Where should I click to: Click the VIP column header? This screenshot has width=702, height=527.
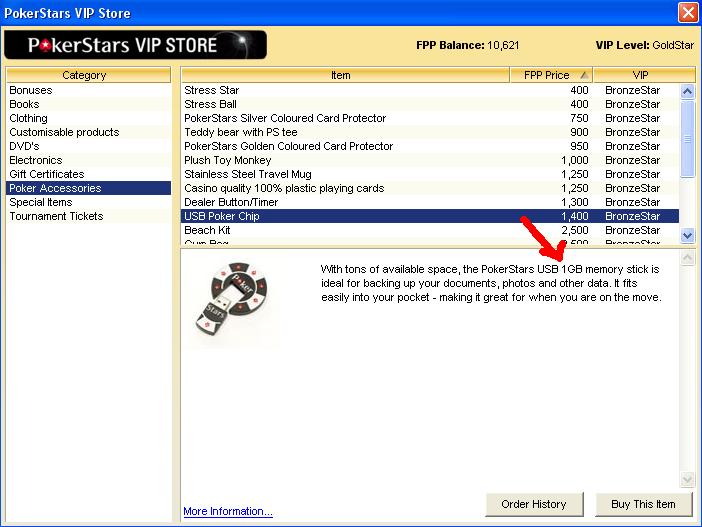tap(640, 75)
